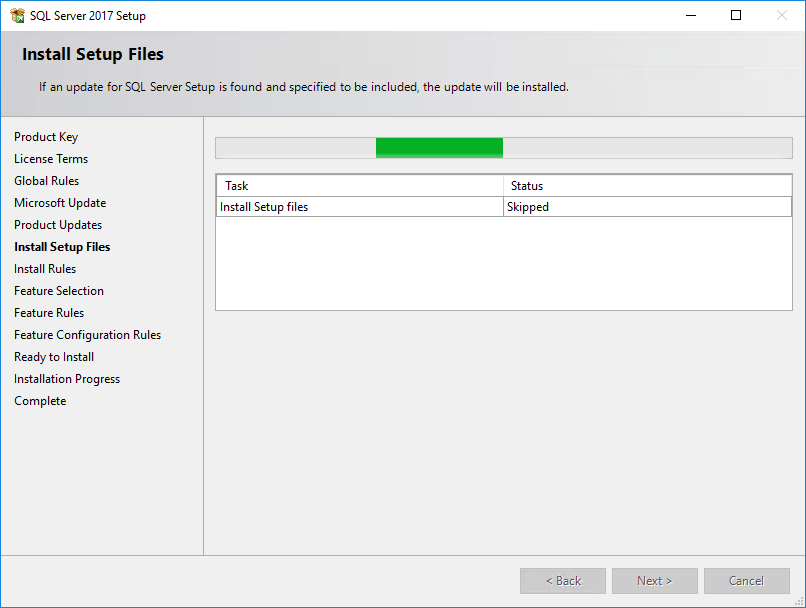The image size is (806, 608).
Task: Select the License Terms step
Action: pyautogui.click(x=51, y=159)
